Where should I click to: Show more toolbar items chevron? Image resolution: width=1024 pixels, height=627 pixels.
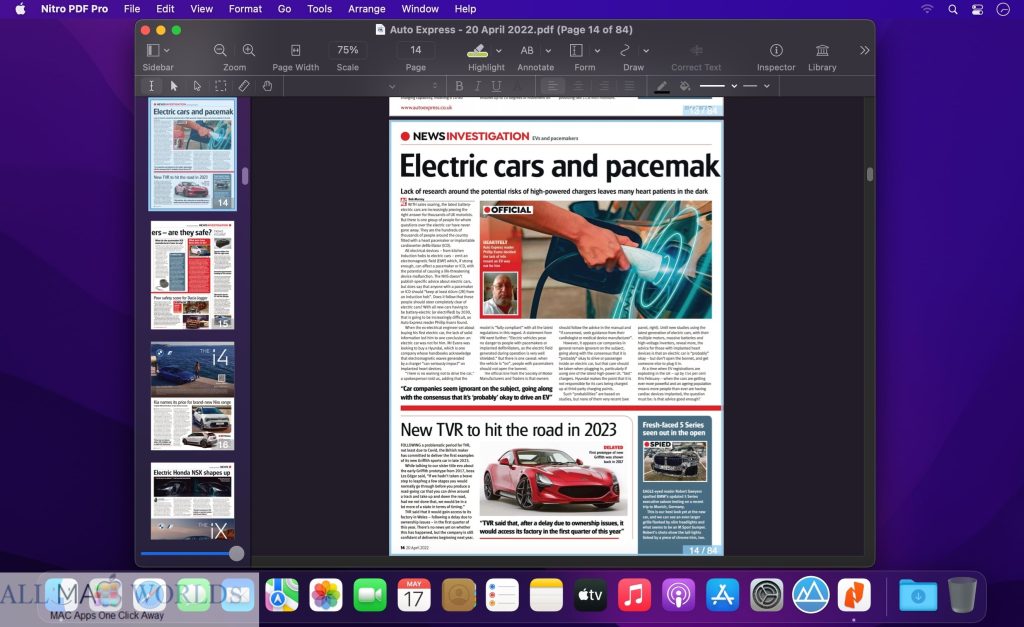865,50
